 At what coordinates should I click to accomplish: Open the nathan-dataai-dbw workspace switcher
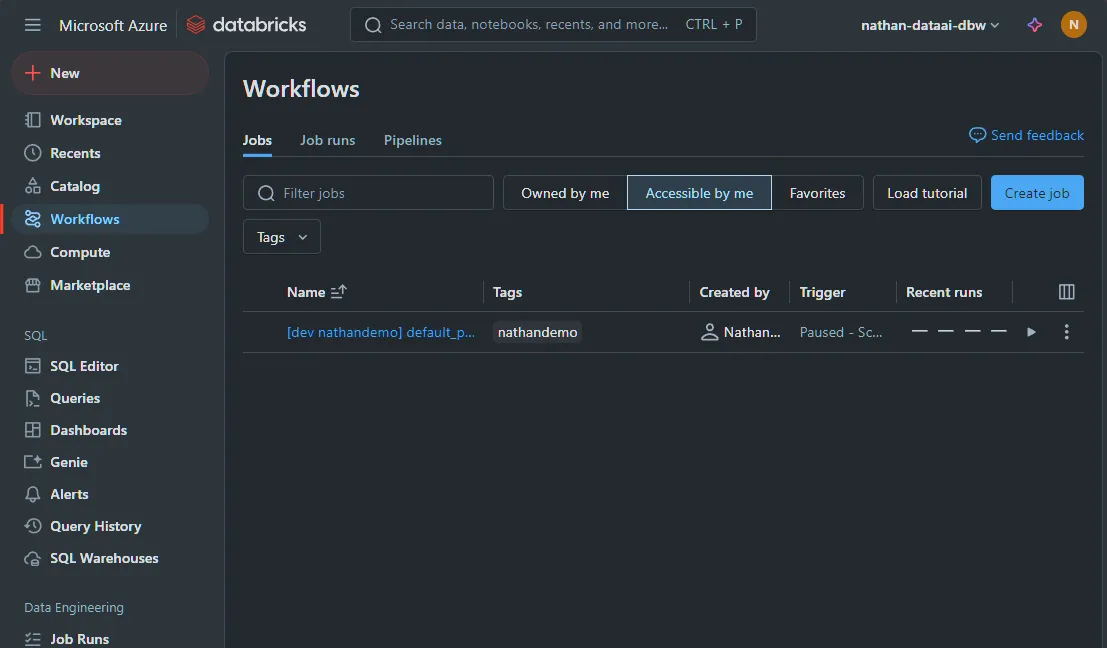tap(930, 25)
